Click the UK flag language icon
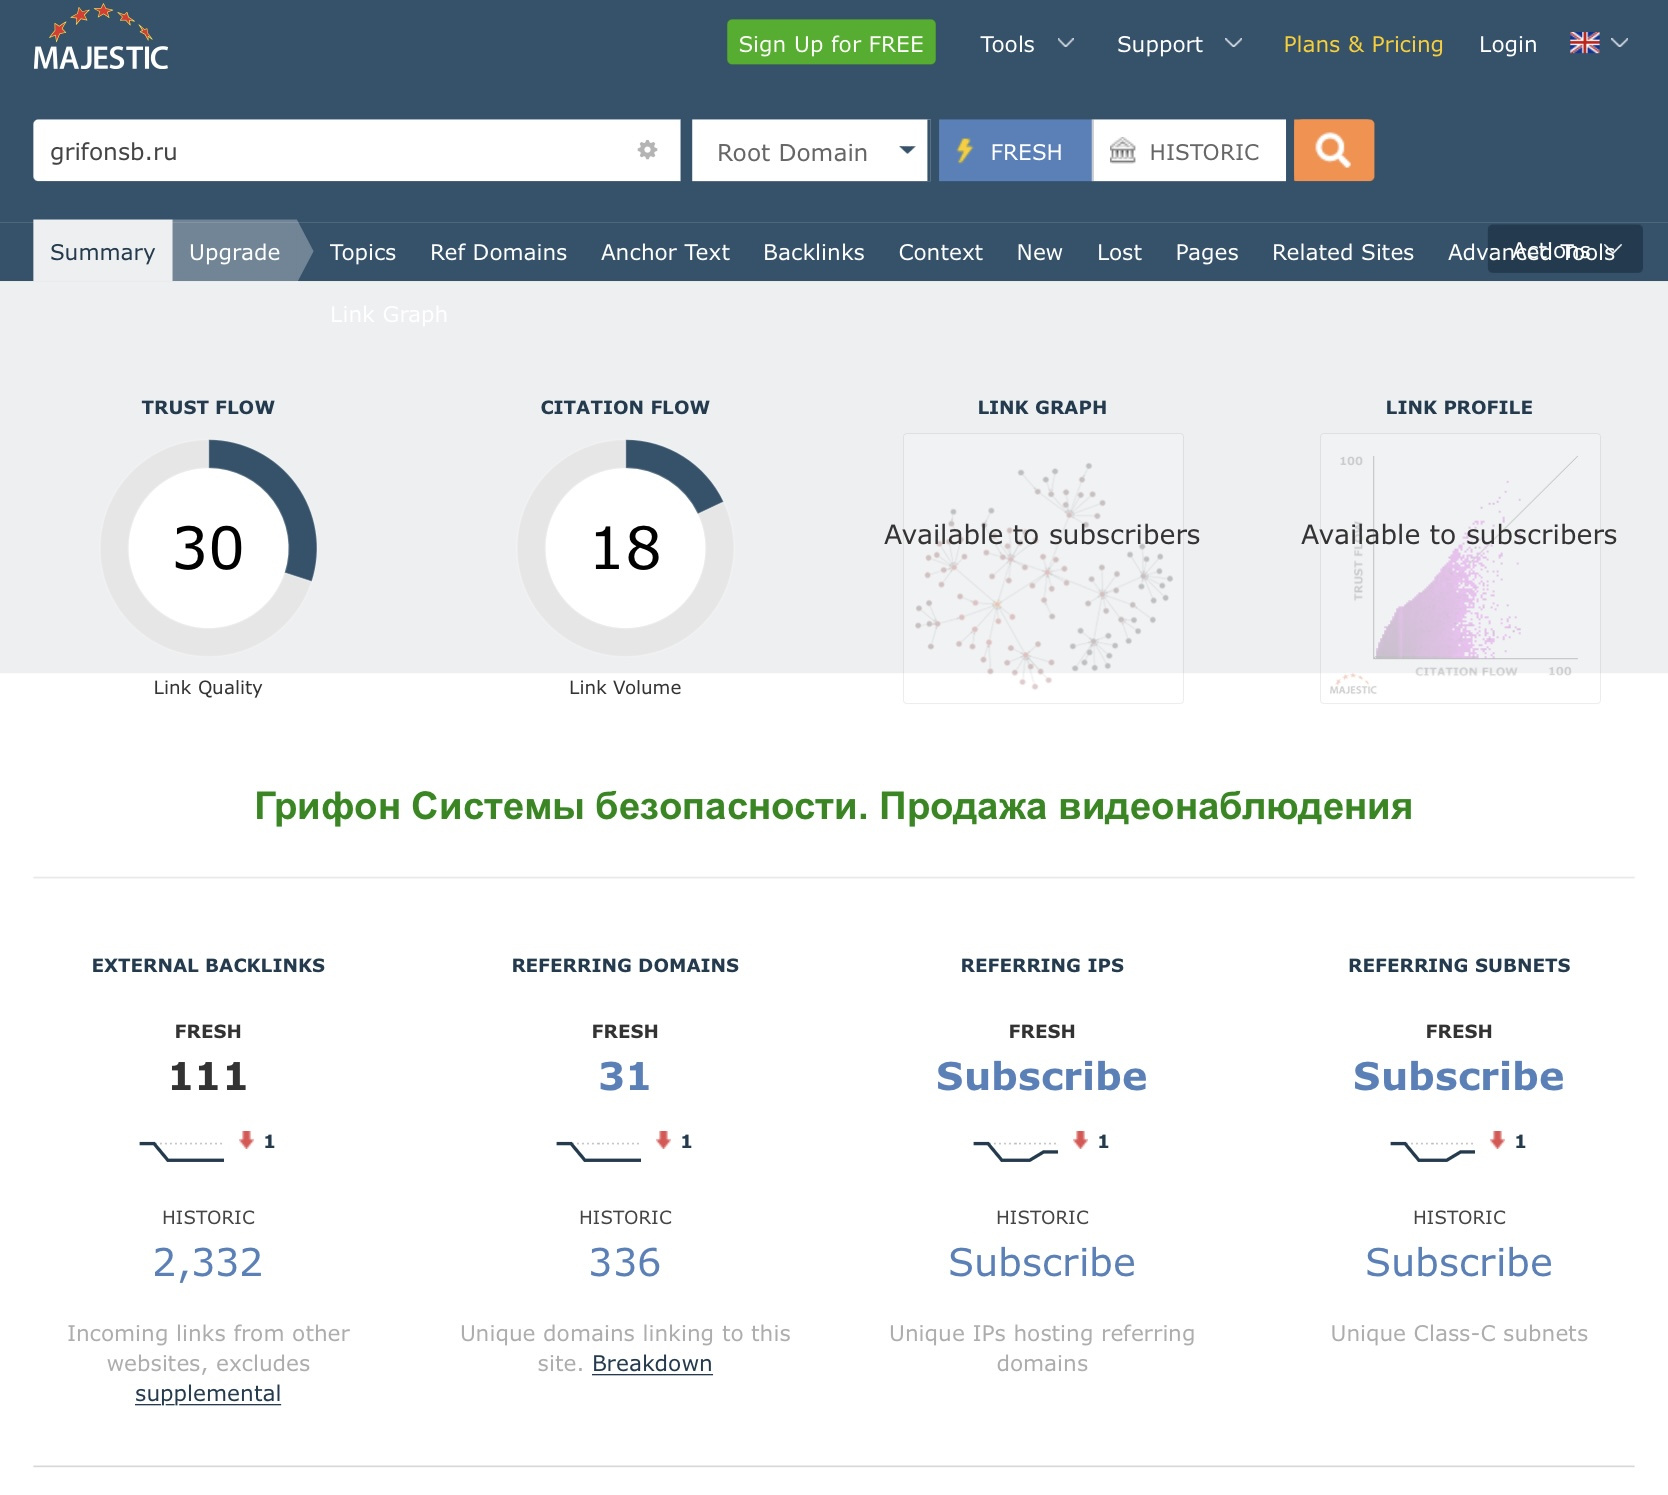 click(x=1584, y=43)
